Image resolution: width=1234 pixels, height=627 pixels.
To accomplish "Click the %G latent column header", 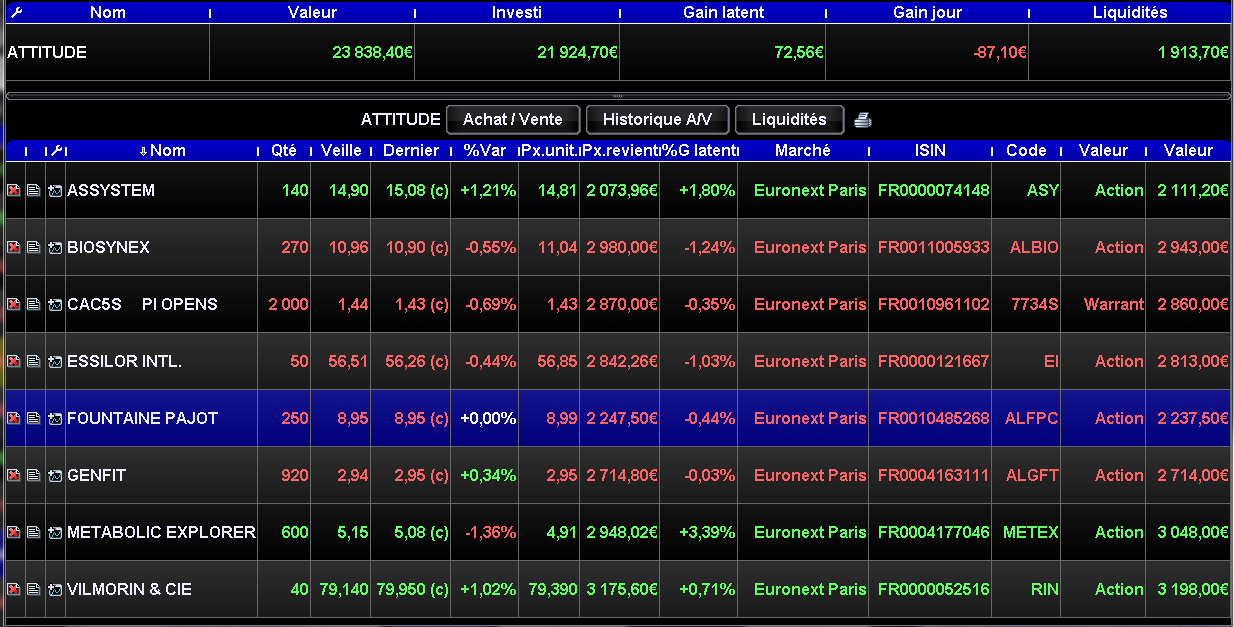I will (699, 150).
